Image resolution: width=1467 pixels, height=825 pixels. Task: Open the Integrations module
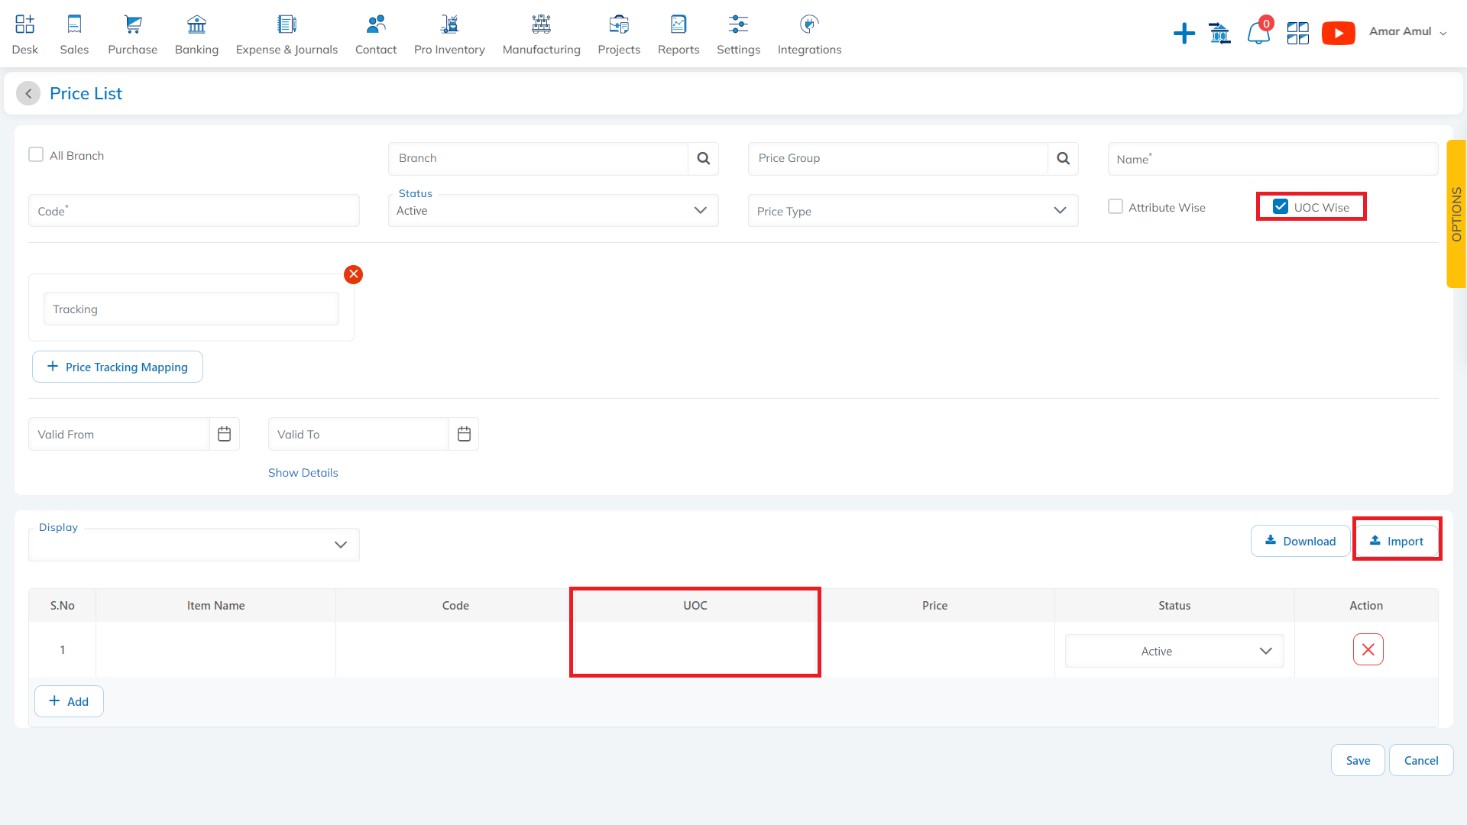point(809,35)
